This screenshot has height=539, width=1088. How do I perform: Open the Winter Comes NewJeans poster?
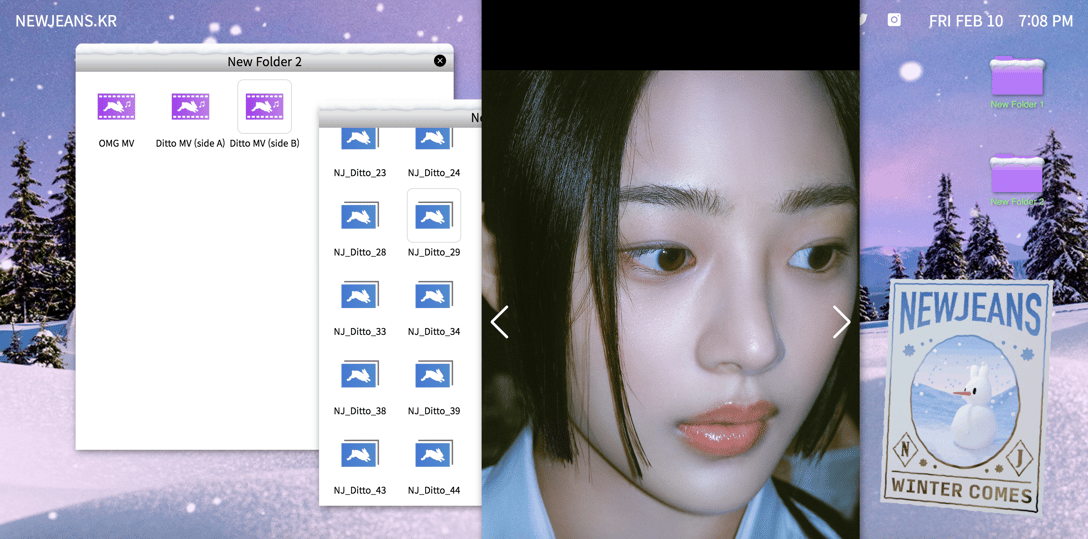[966, 395]
